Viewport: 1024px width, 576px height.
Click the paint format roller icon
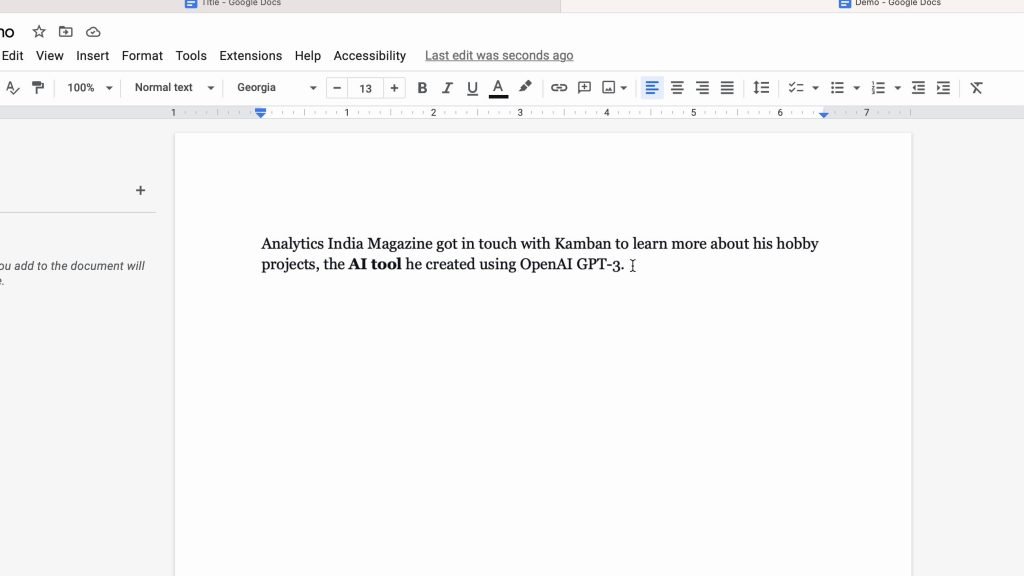38,88
